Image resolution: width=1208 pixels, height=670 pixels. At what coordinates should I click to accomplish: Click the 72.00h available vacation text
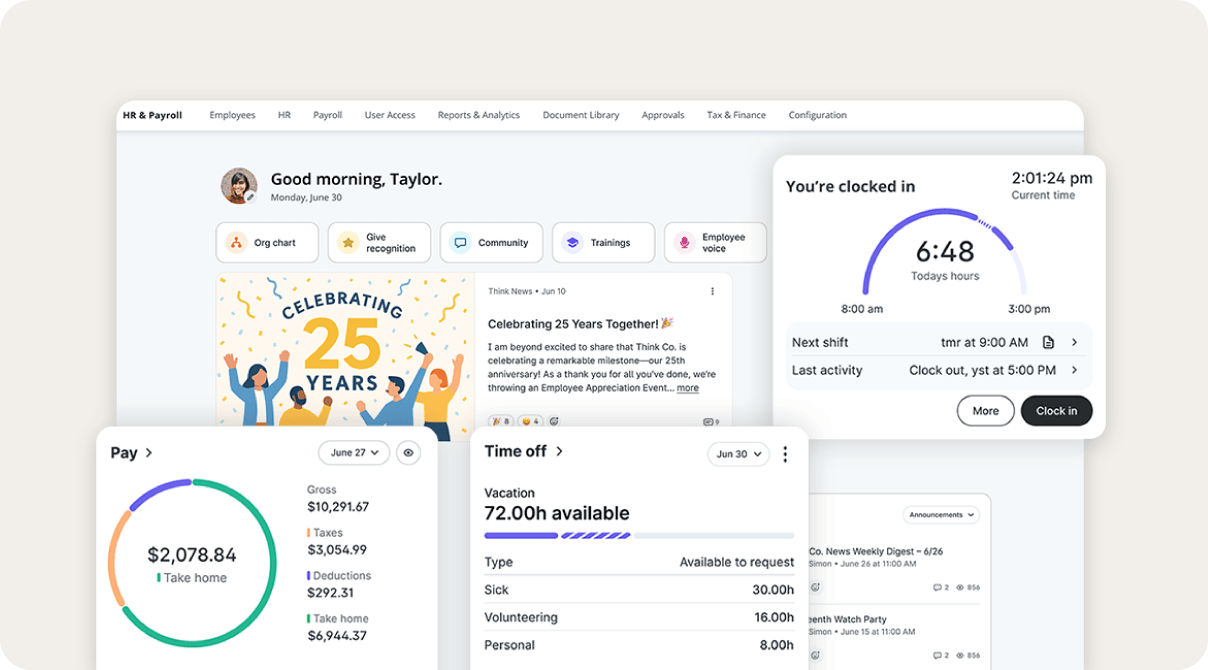[x=557, y=514]
